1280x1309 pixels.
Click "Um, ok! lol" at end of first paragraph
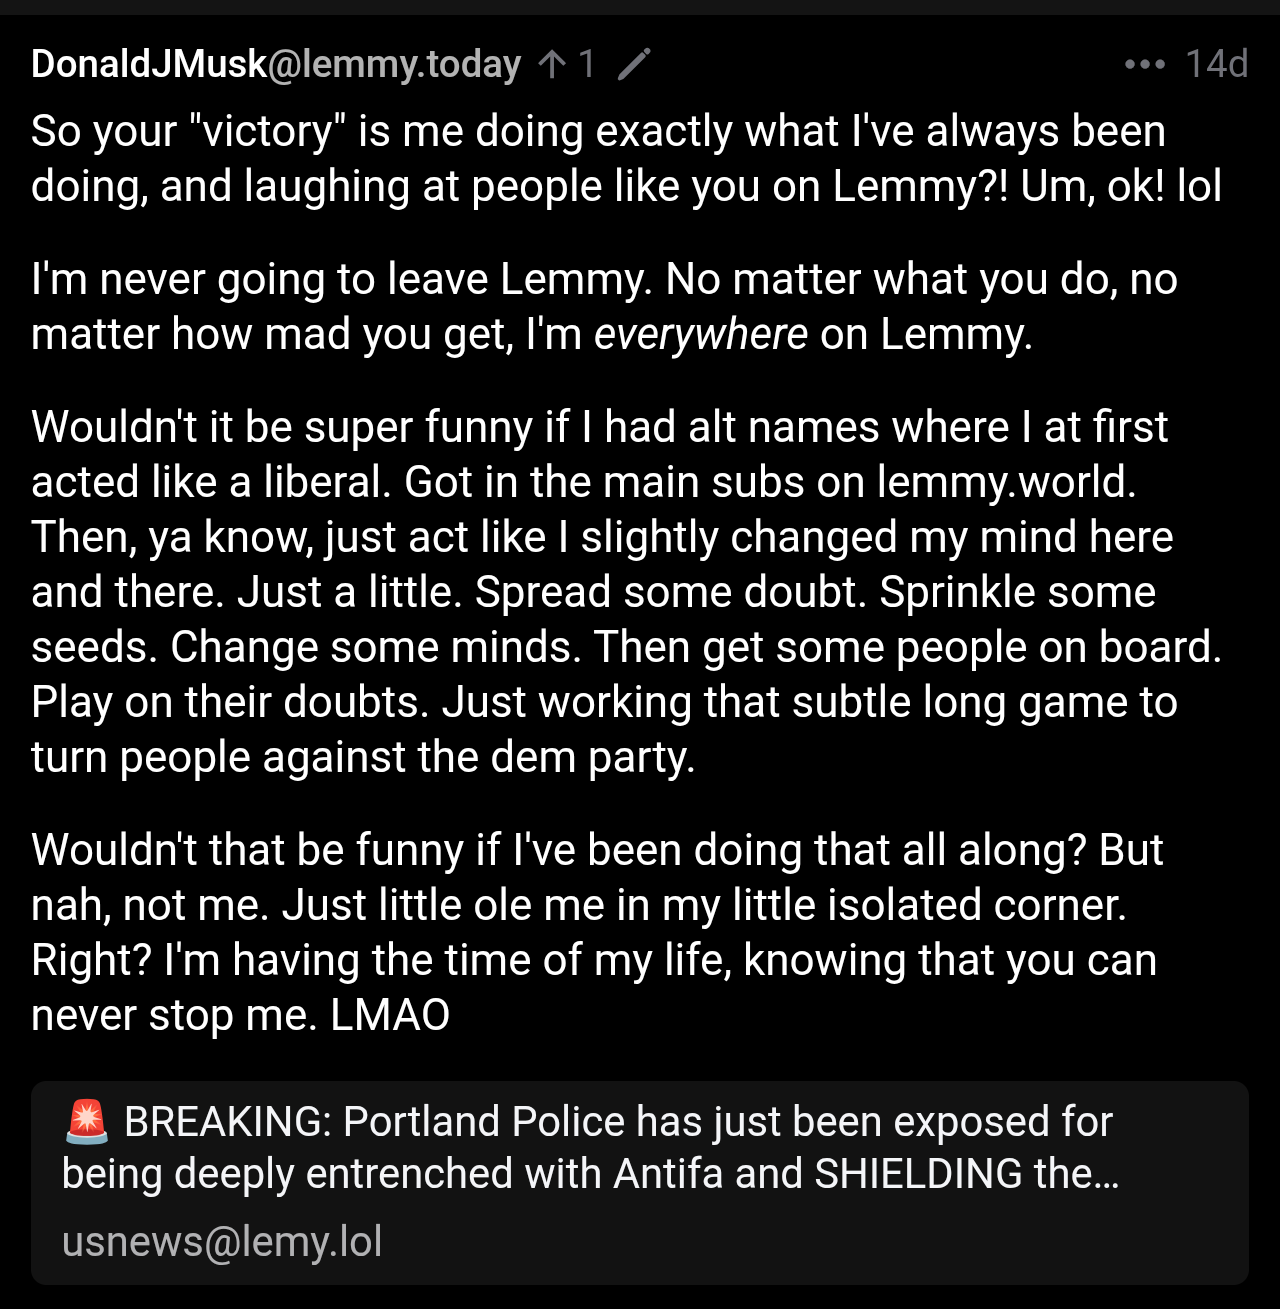coord(1121,187)
